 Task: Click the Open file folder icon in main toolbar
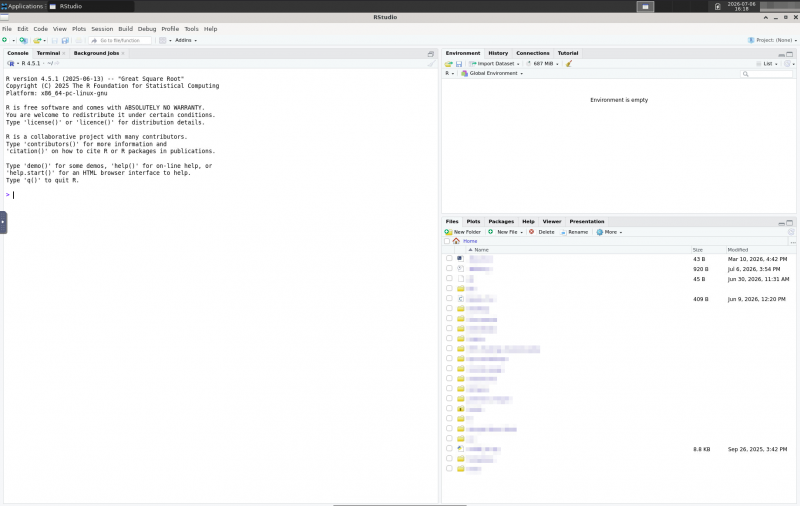point(37,40)
